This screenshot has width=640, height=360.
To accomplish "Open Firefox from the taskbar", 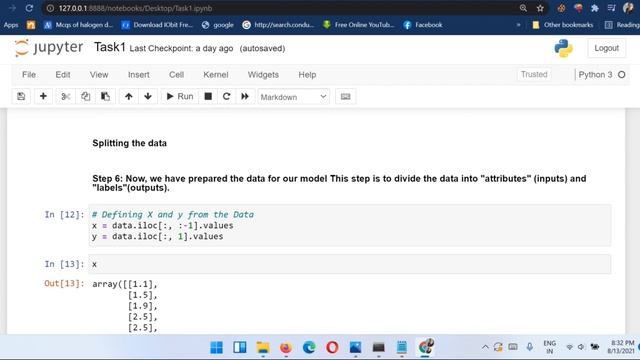I will click(x=286, y=347).
